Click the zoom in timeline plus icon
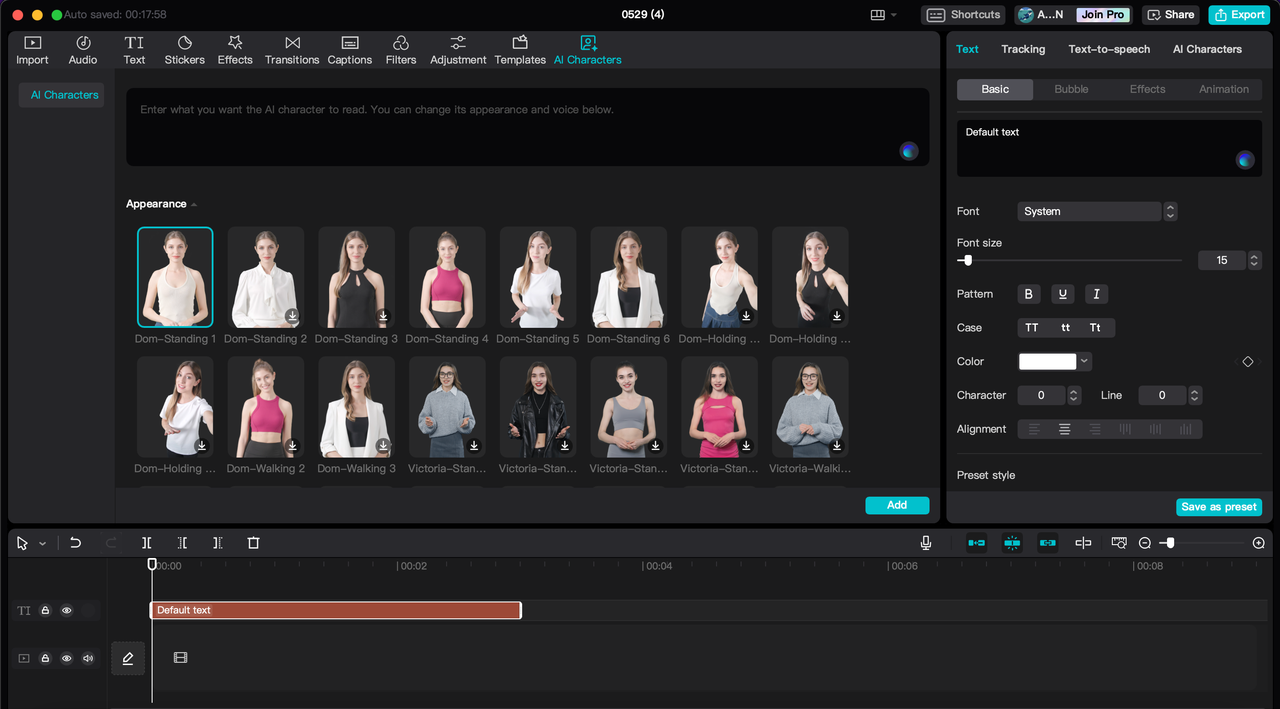 (x=1258, y=543)
